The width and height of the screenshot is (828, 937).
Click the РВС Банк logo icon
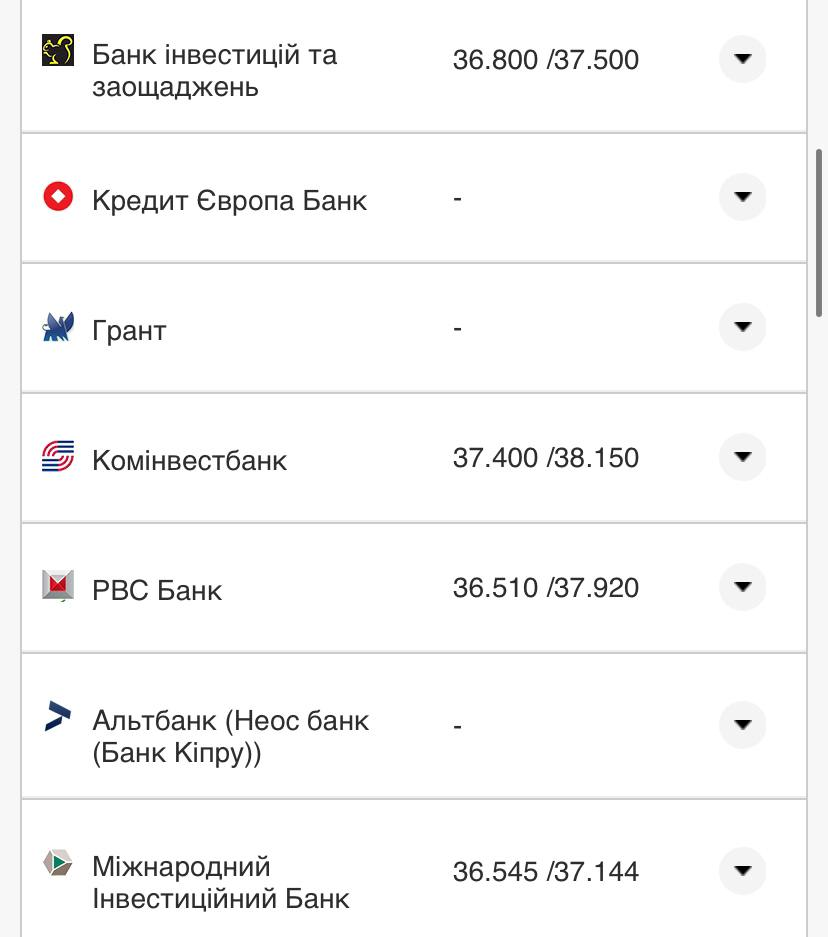(58, 585)
